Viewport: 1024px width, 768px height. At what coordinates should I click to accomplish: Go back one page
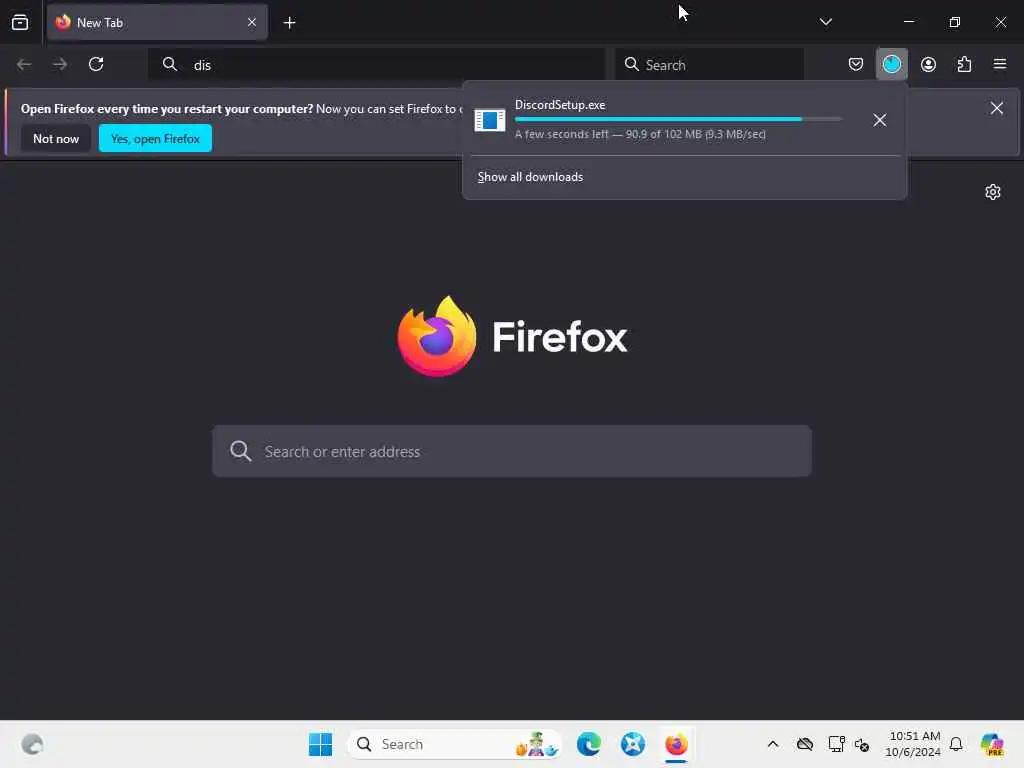[x=24, y=64]
